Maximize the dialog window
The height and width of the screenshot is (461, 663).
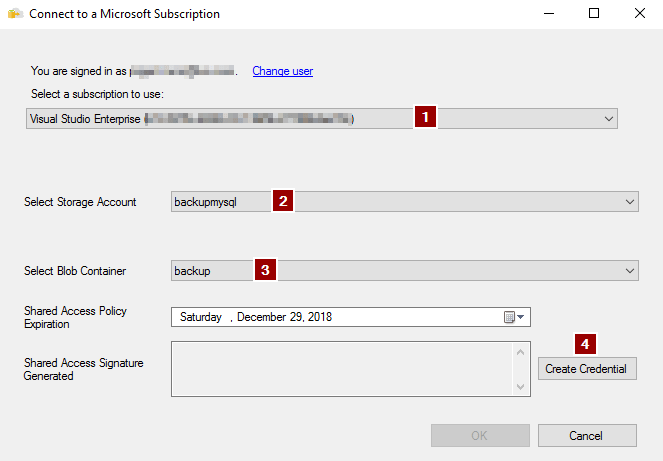(594, 14)
